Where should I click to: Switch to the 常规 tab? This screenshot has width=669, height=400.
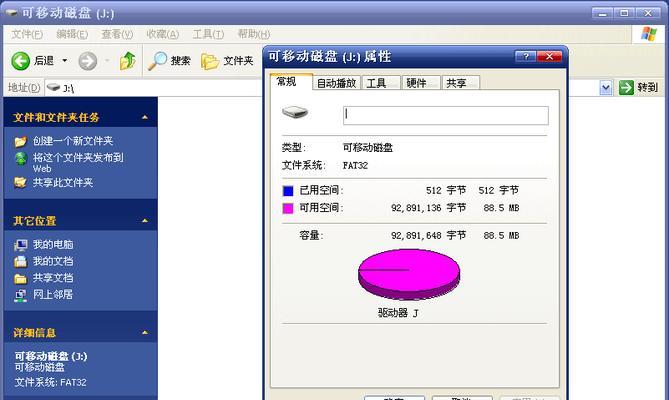coord(291,81)
